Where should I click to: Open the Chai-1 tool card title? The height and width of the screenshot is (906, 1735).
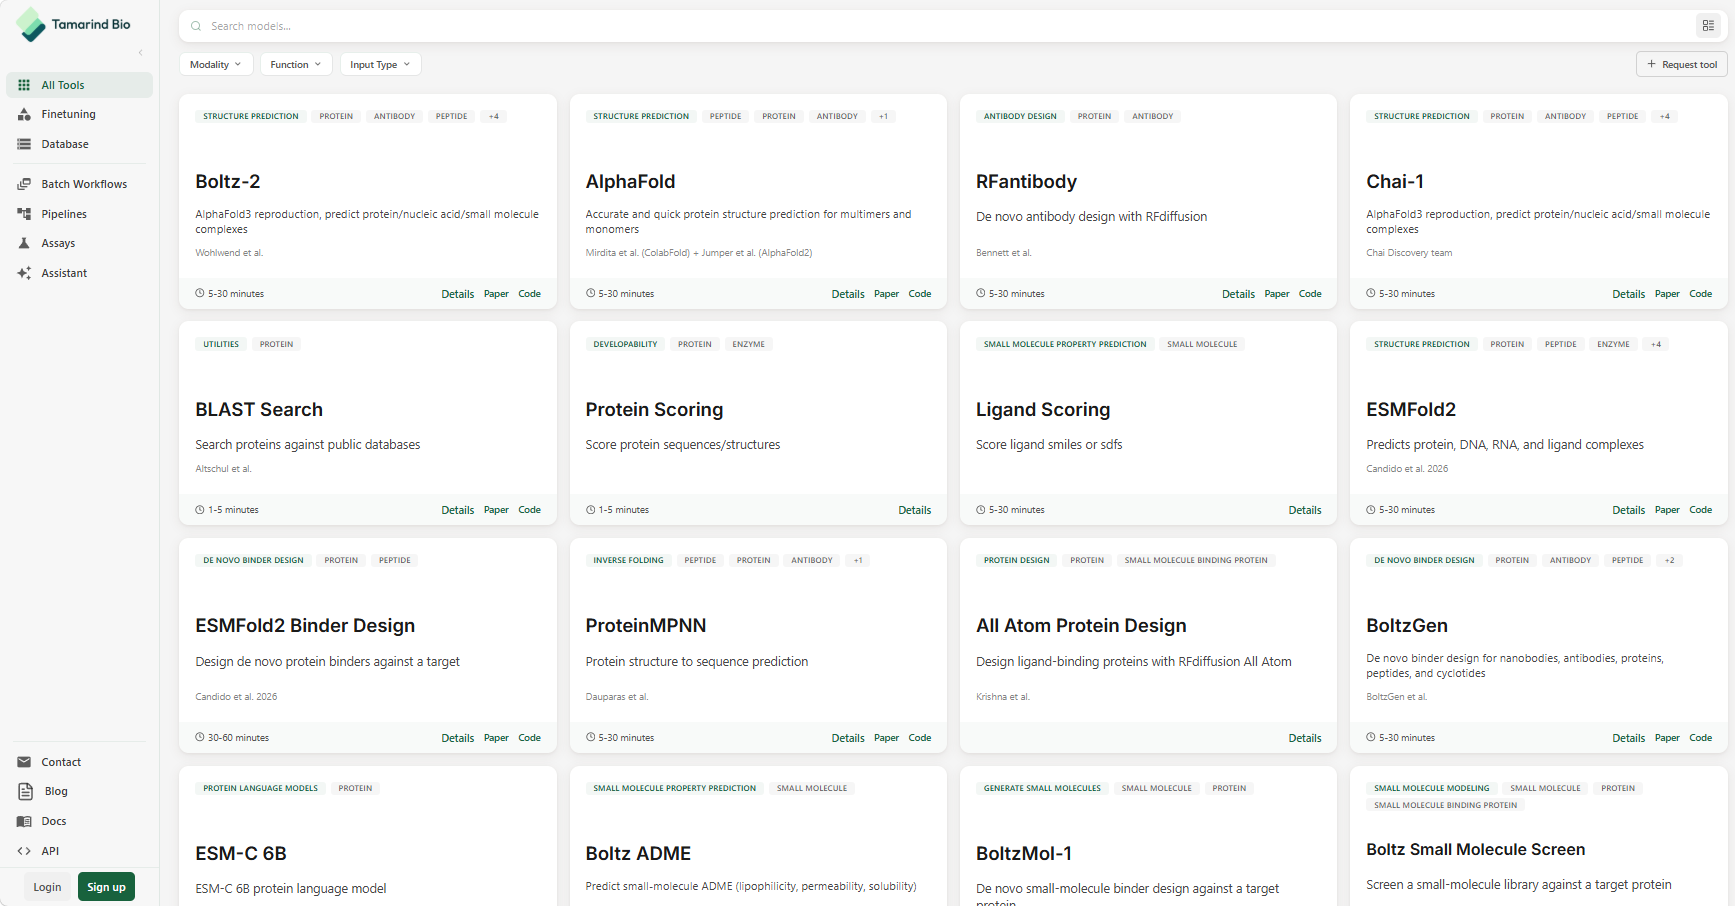[1395, 181]
